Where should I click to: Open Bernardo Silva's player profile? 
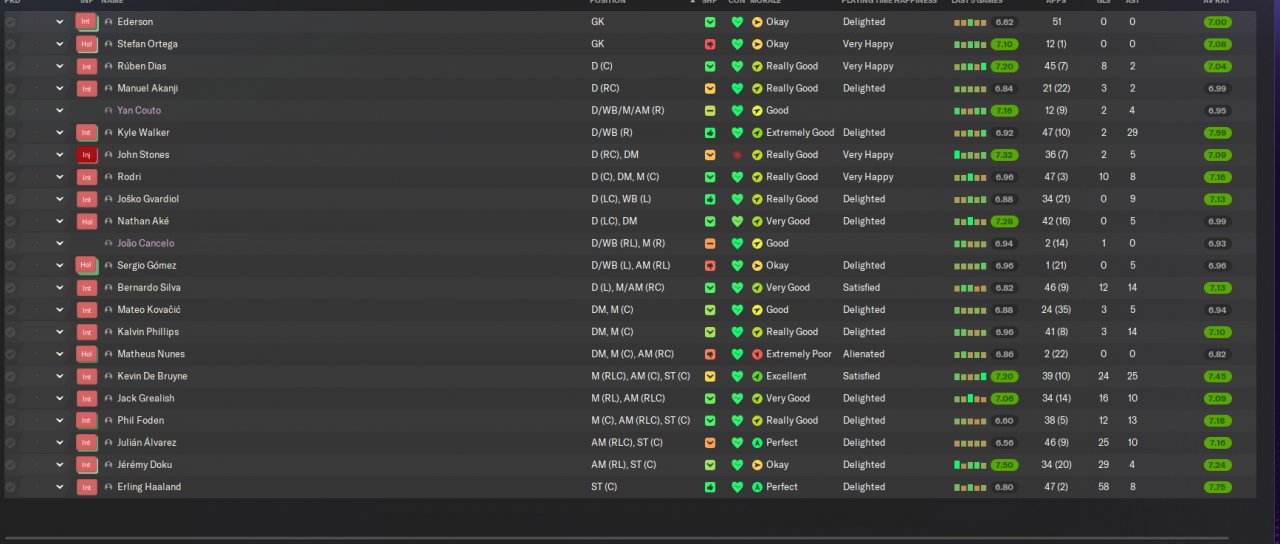click(x=149, y=288)
